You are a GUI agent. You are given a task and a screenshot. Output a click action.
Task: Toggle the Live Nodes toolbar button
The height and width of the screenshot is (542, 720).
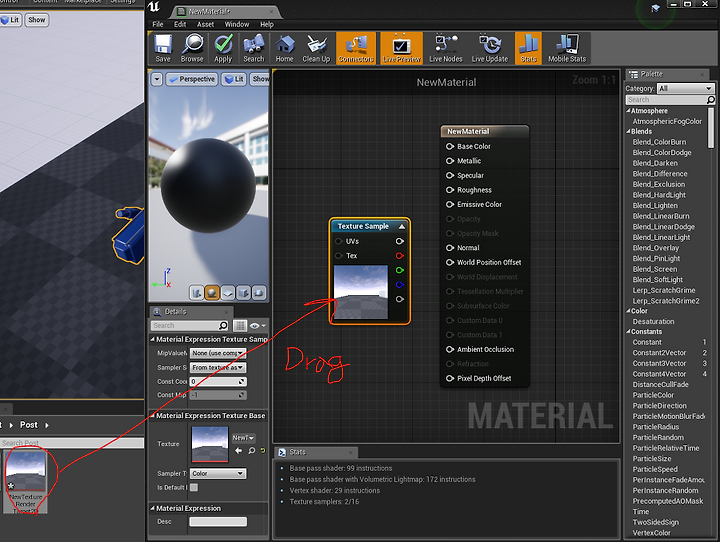coord(445,48)
